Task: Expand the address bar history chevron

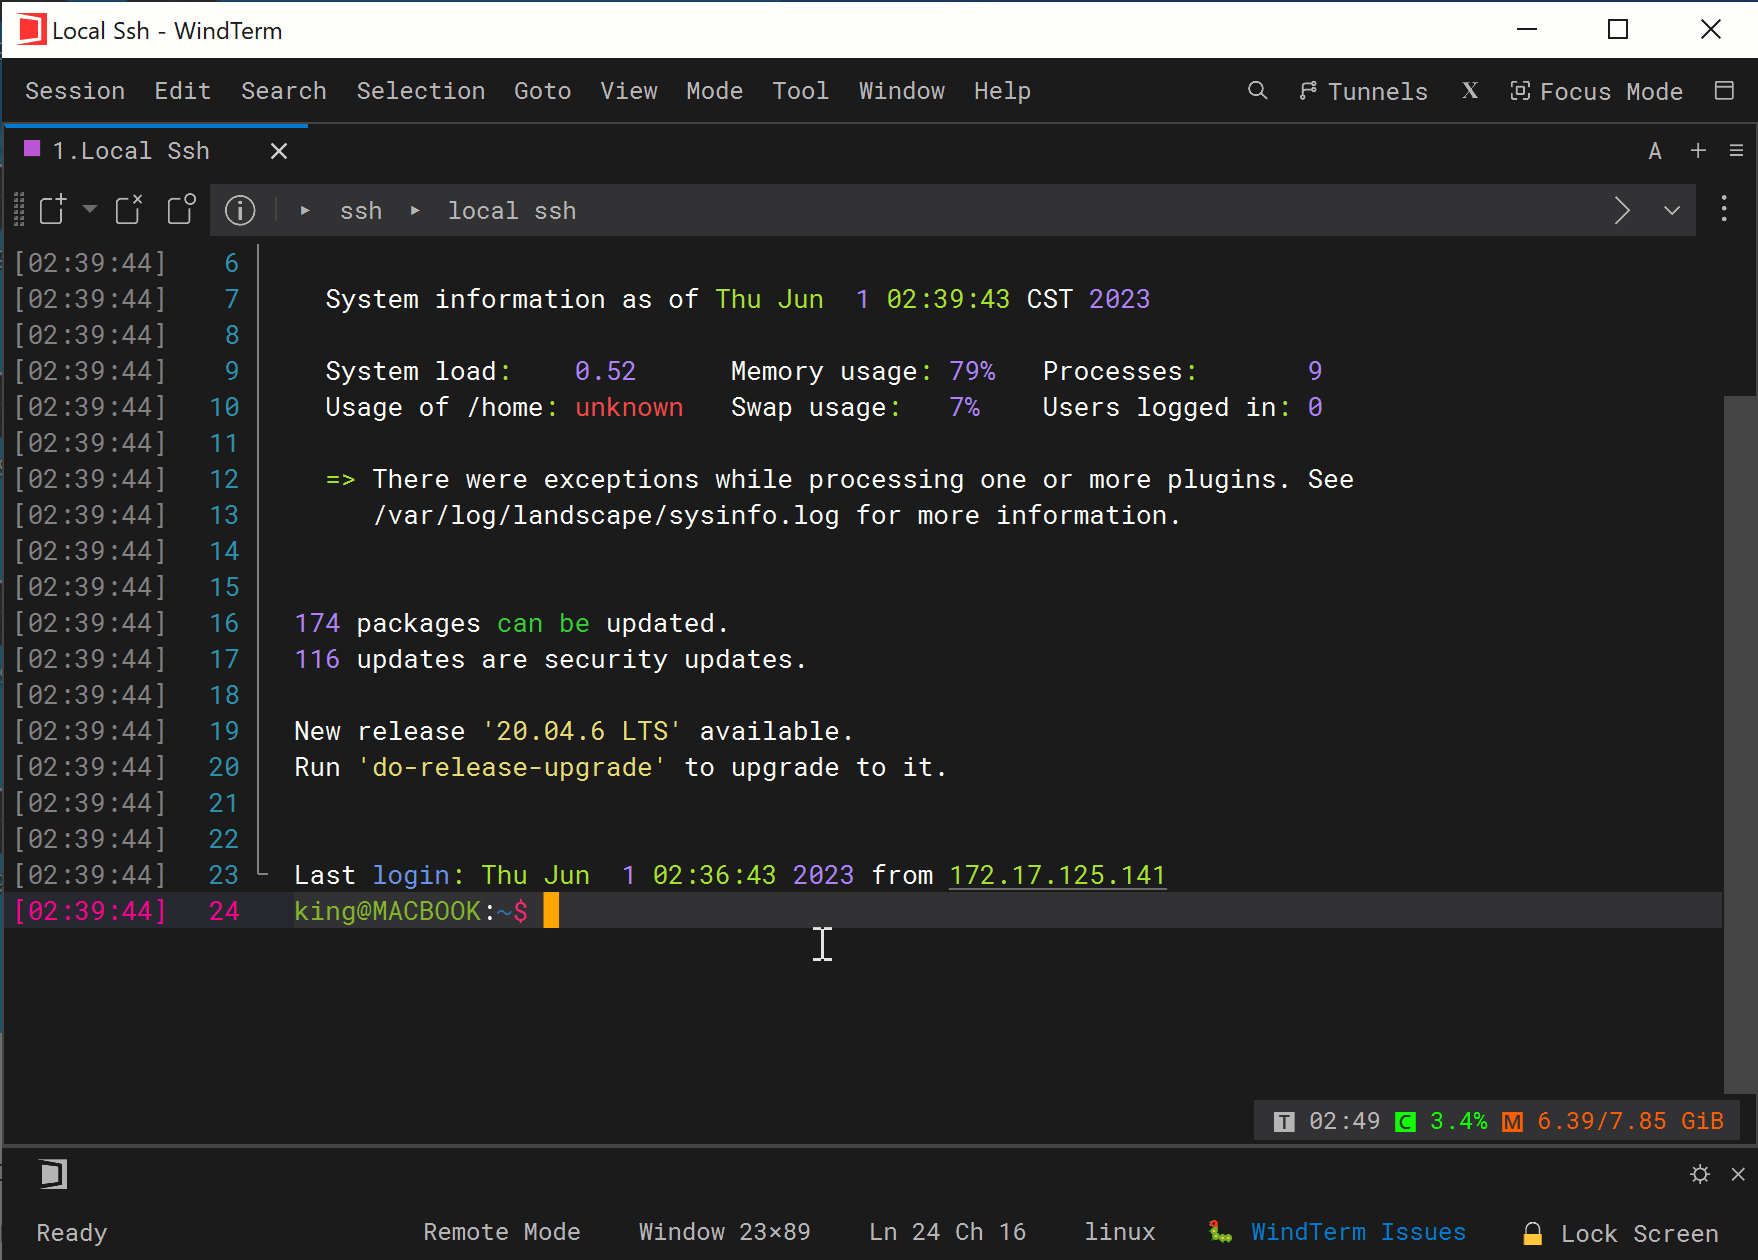Action: coord(1672,210)
